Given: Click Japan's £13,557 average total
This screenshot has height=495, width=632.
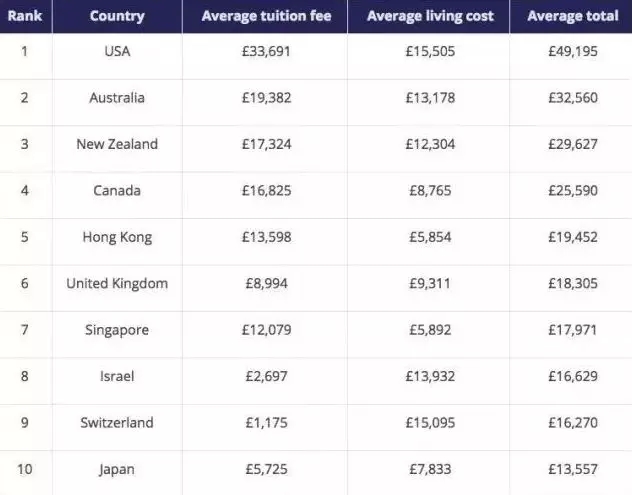Looking at the screenshot, I should click(x=571, y=469).
